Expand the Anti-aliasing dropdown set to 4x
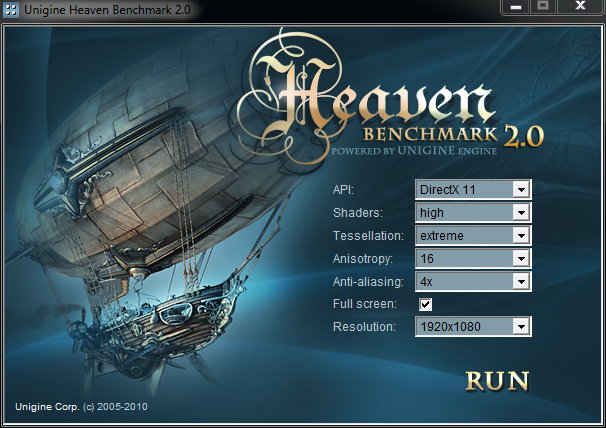Screen dimensions: 606x428 coord(473,281)
